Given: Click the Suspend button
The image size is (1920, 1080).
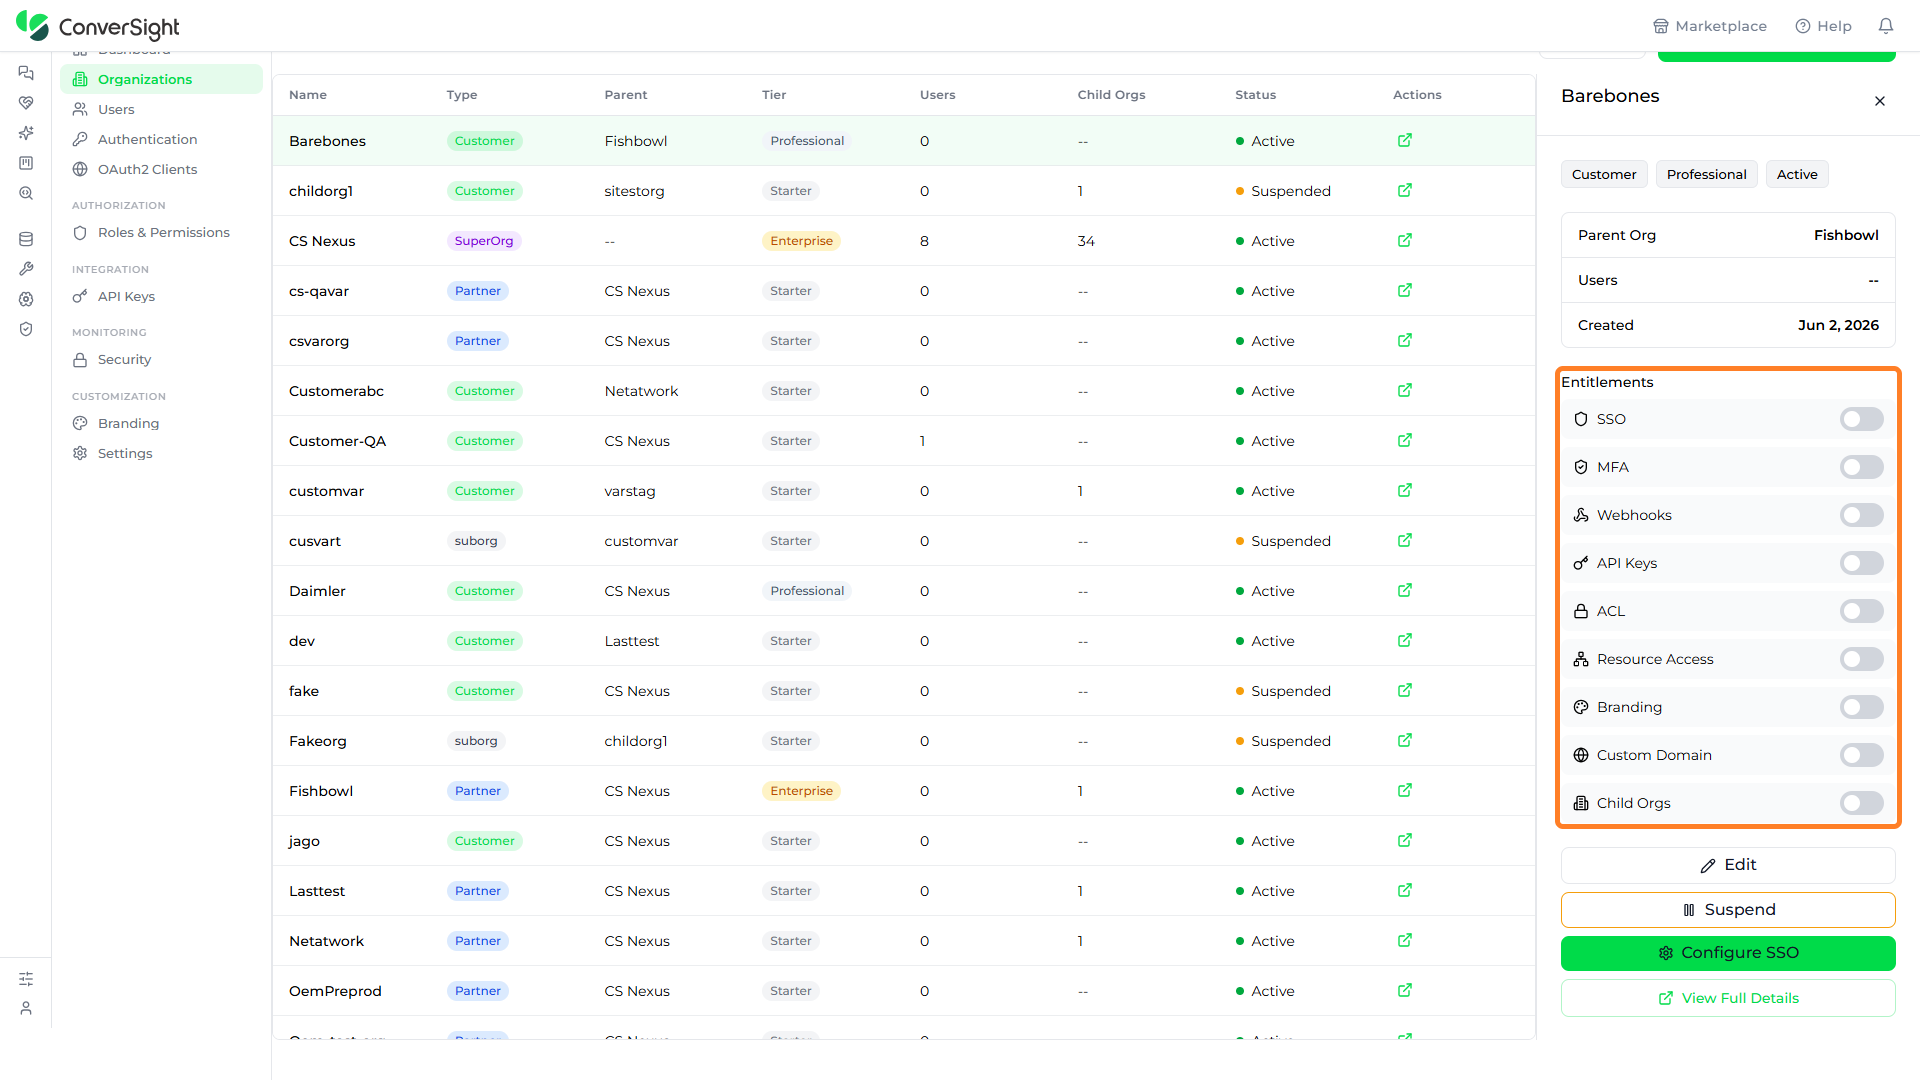Looking at the screenshot, I should click(x=1727, y=910).
